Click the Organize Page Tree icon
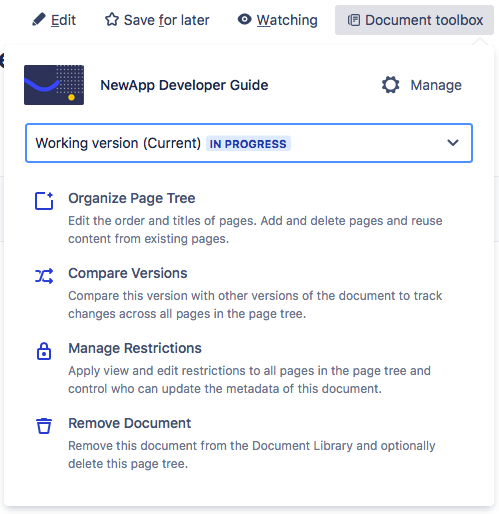 [44, 201]
